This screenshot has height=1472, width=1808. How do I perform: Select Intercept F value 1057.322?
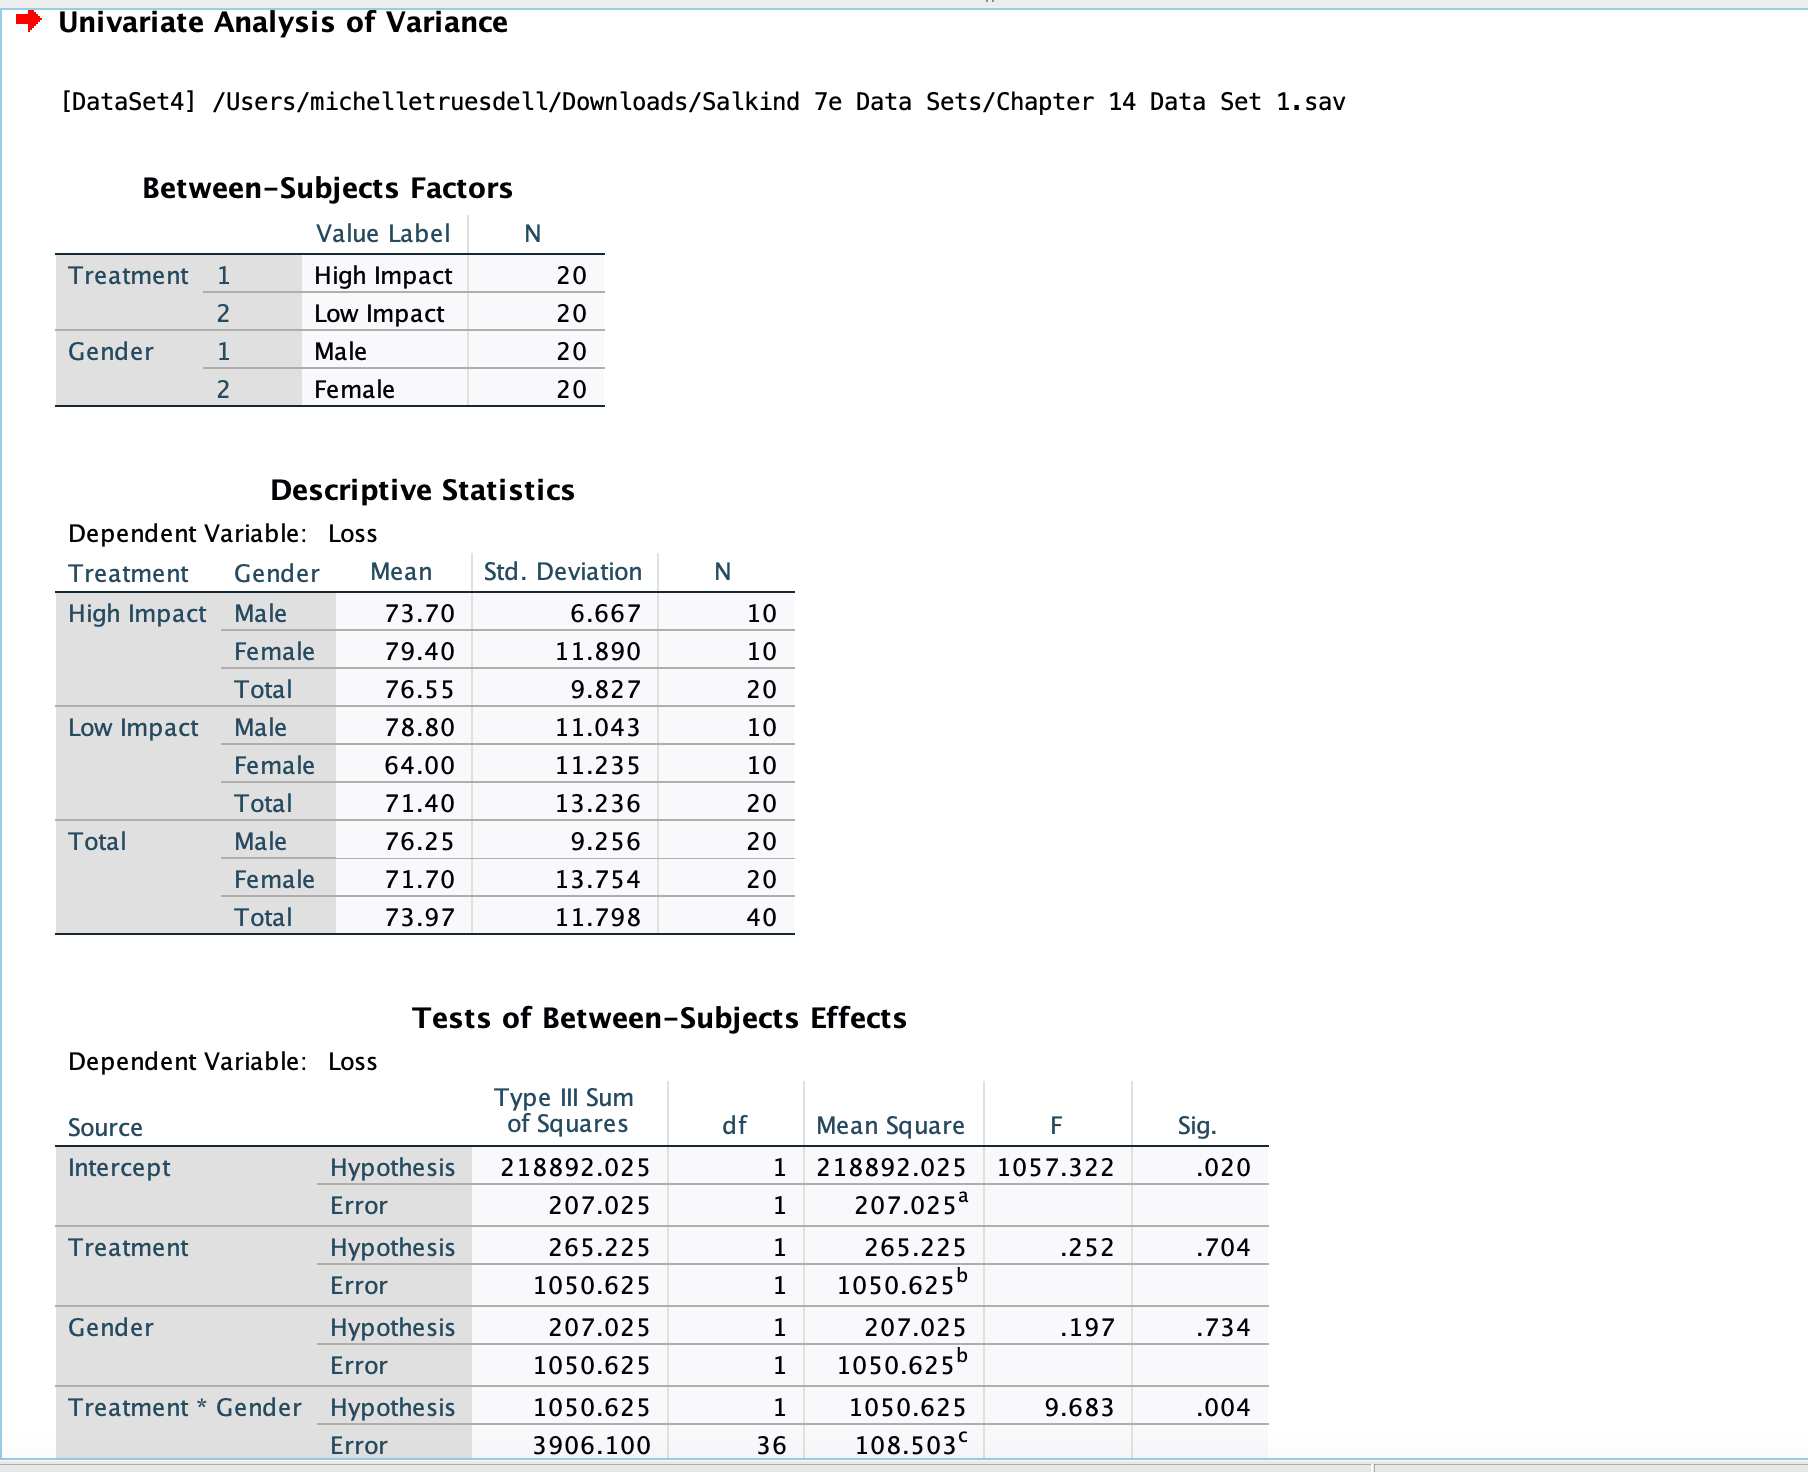[1056, 1167]
